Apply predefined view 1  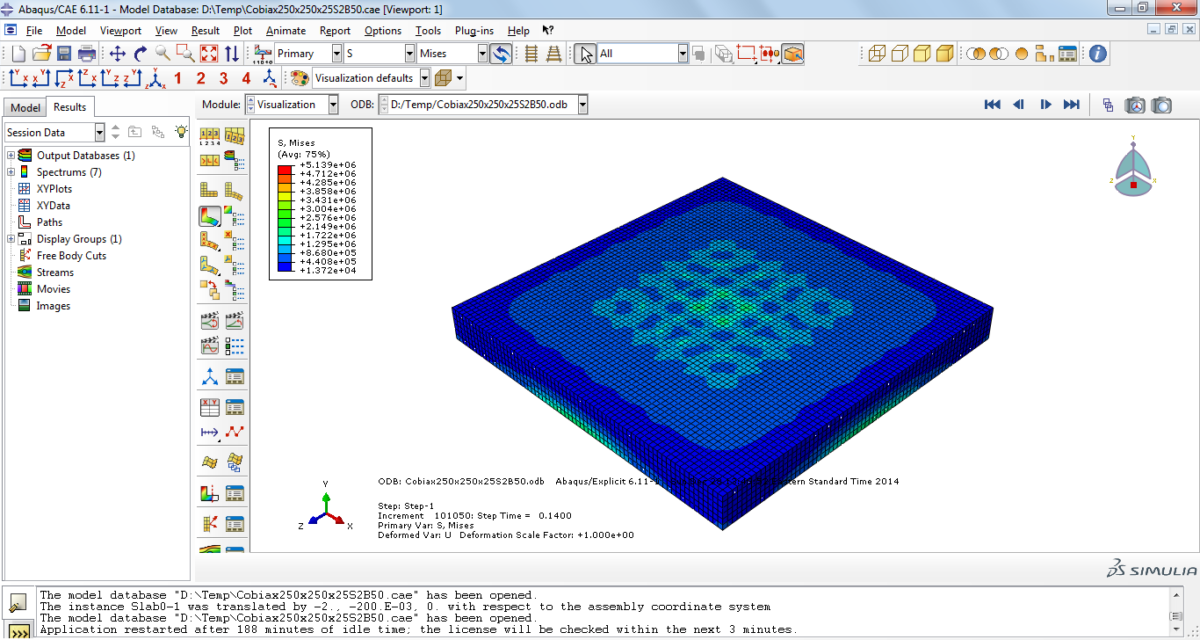[176, 77]
